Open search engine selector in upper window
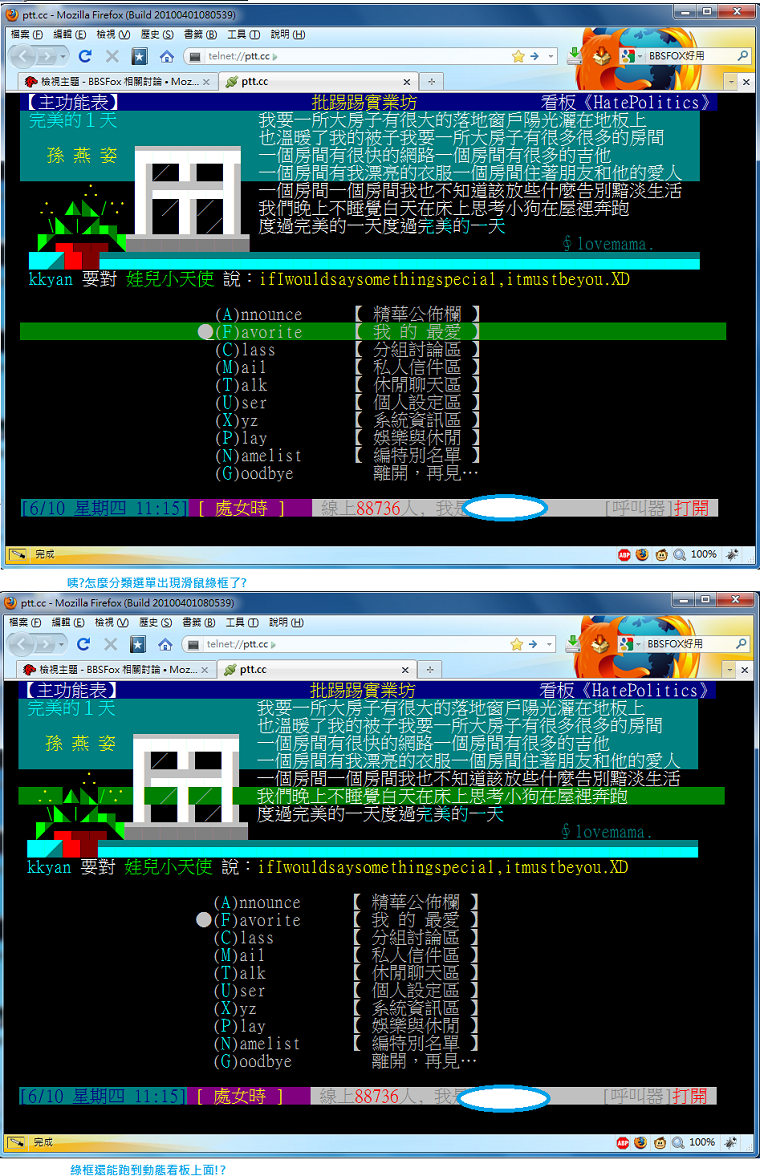 tap(631, 56)
